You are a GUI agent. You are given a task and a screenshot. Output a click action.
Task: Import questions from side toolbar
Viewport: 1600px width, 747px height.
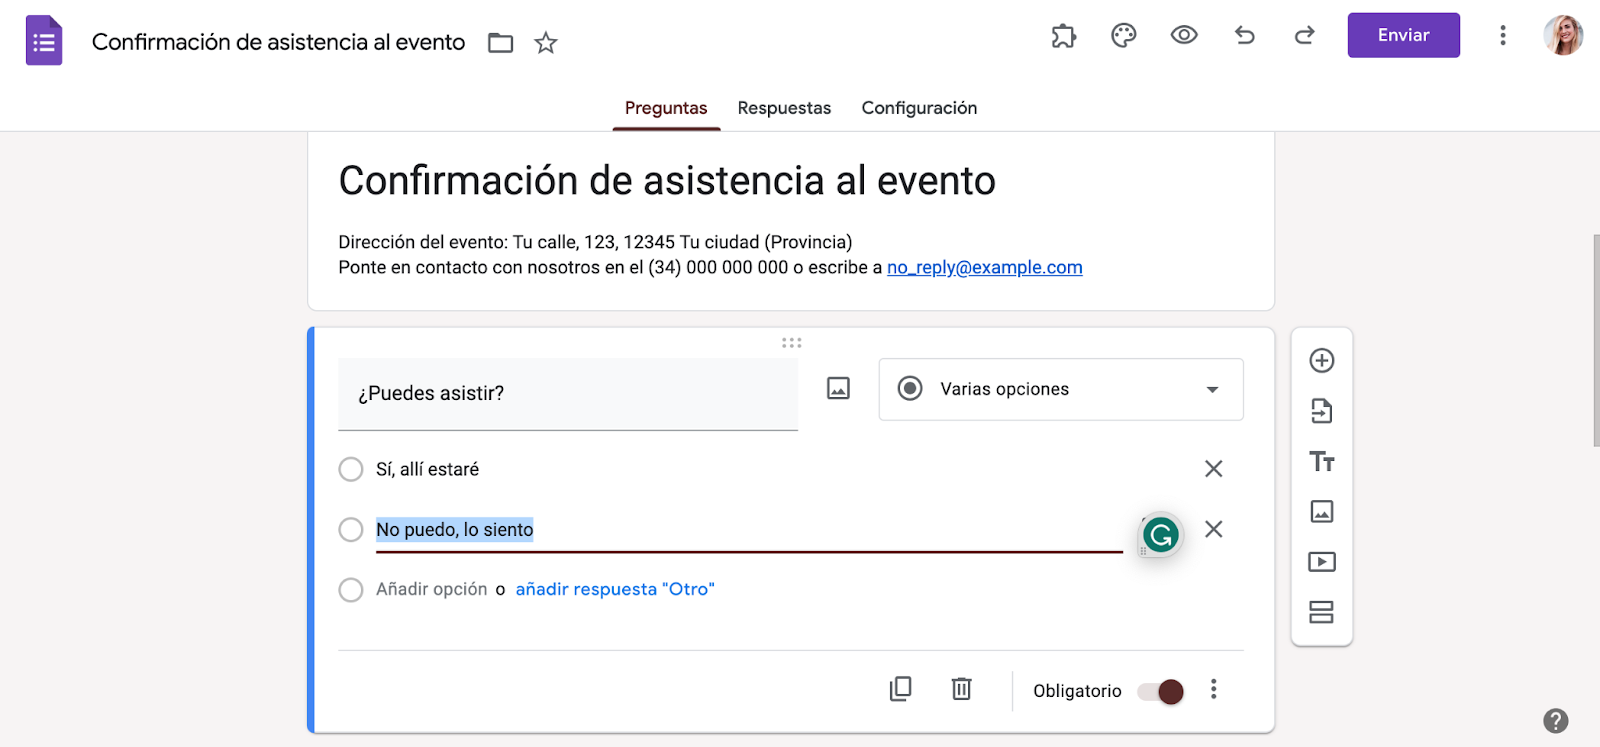pos(1322,411)
